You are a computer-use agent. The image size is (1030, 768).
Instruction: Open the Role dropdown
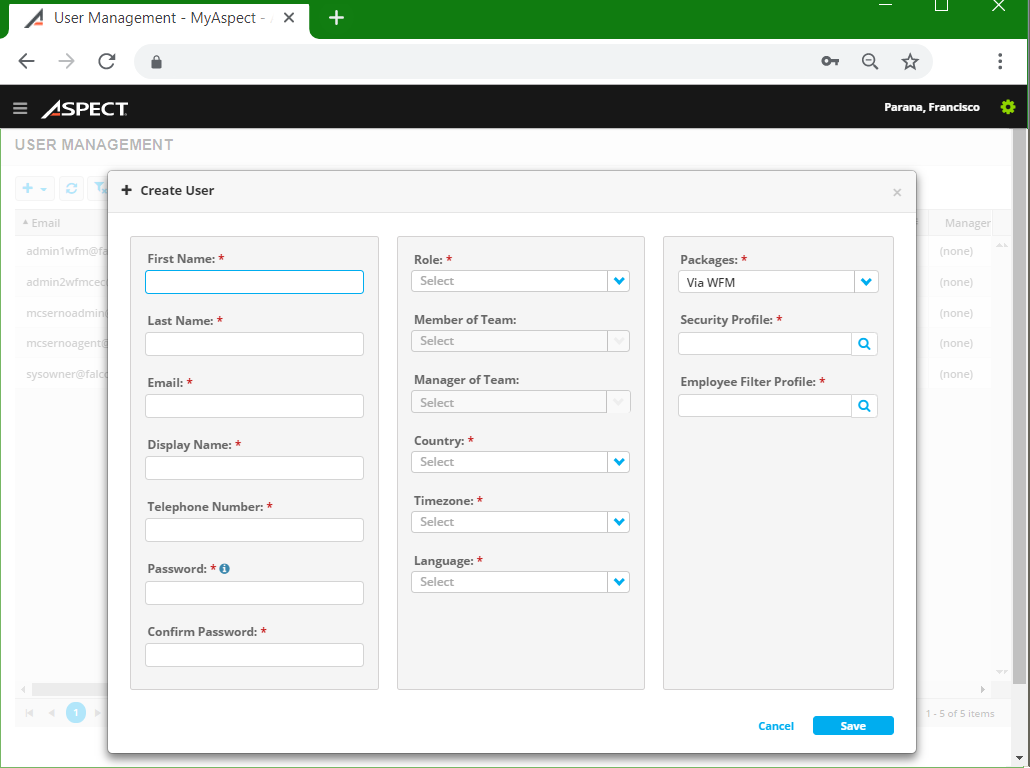(619, 281)
